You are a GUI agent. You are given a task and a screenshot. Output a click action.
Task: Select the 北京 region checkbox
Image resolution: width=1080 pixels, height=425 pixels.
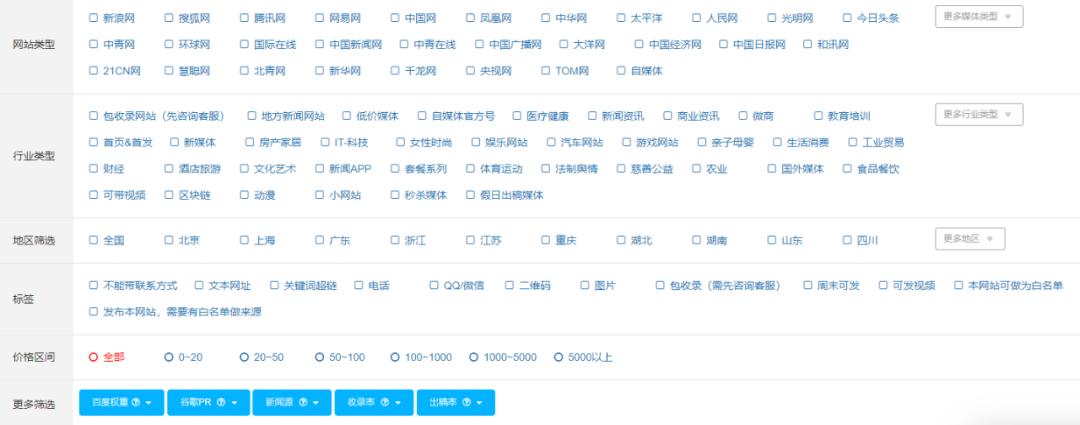click(x=169, y=240)
